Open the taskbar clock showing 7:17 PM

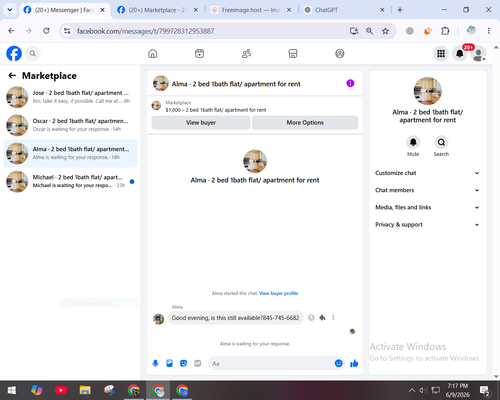pos(457,390)
